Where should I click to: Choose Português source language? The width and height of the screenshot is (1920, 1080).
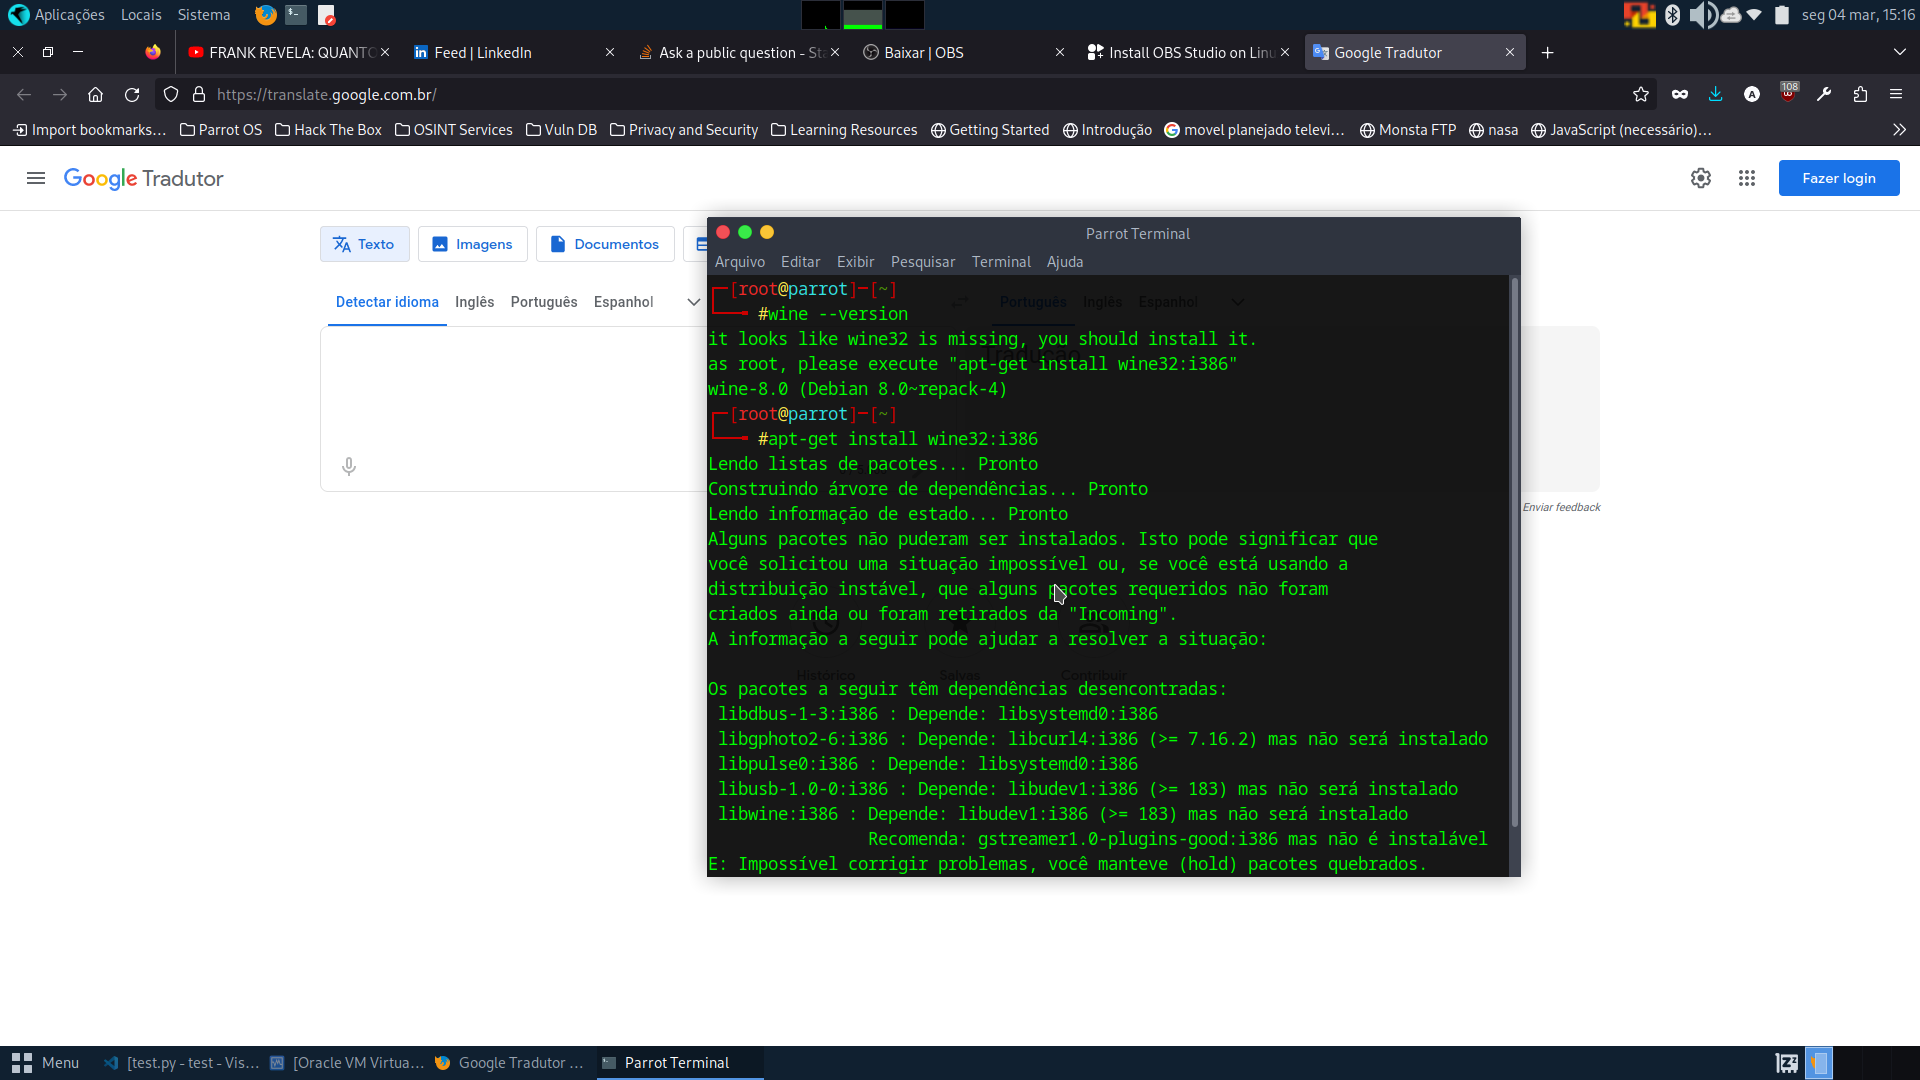(x=544, y=302)
